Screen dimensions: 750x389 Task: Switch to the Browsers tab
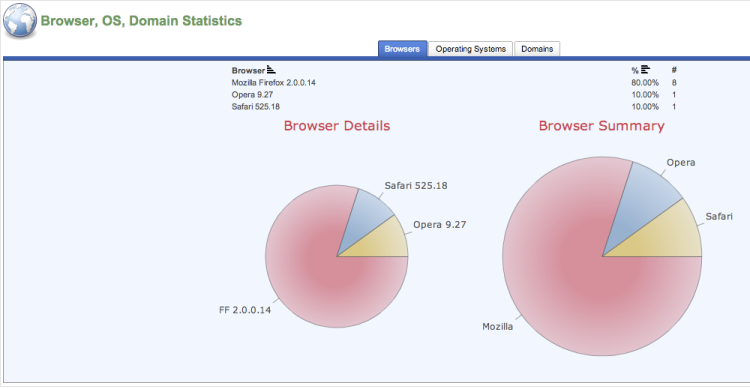pyautogui.click(x=402, y=49)
